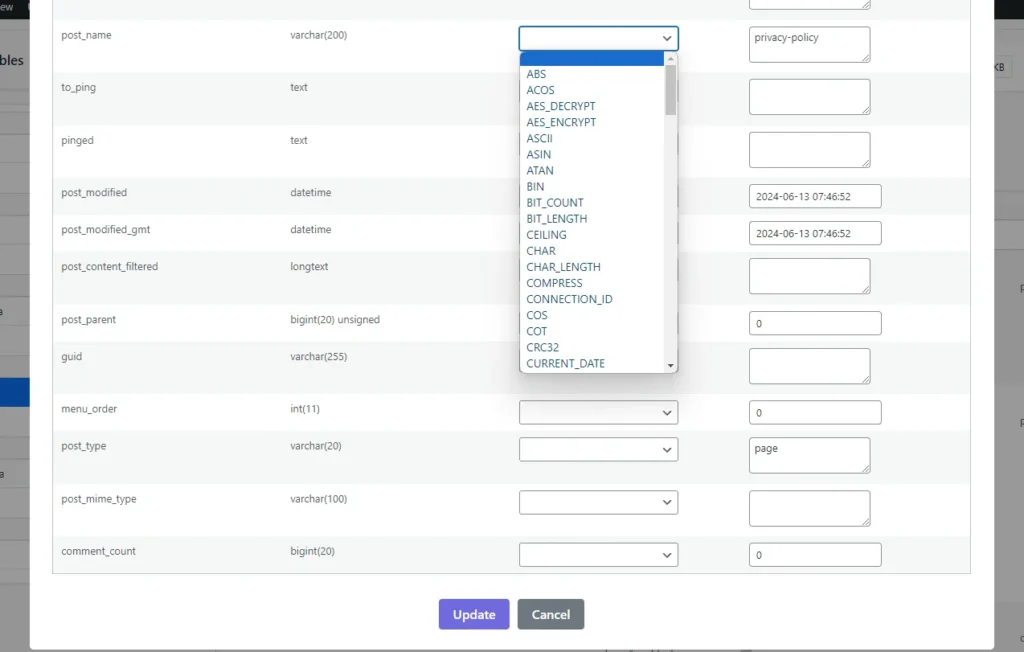Choose ASCII in the function dropdown

coord(539,138)
